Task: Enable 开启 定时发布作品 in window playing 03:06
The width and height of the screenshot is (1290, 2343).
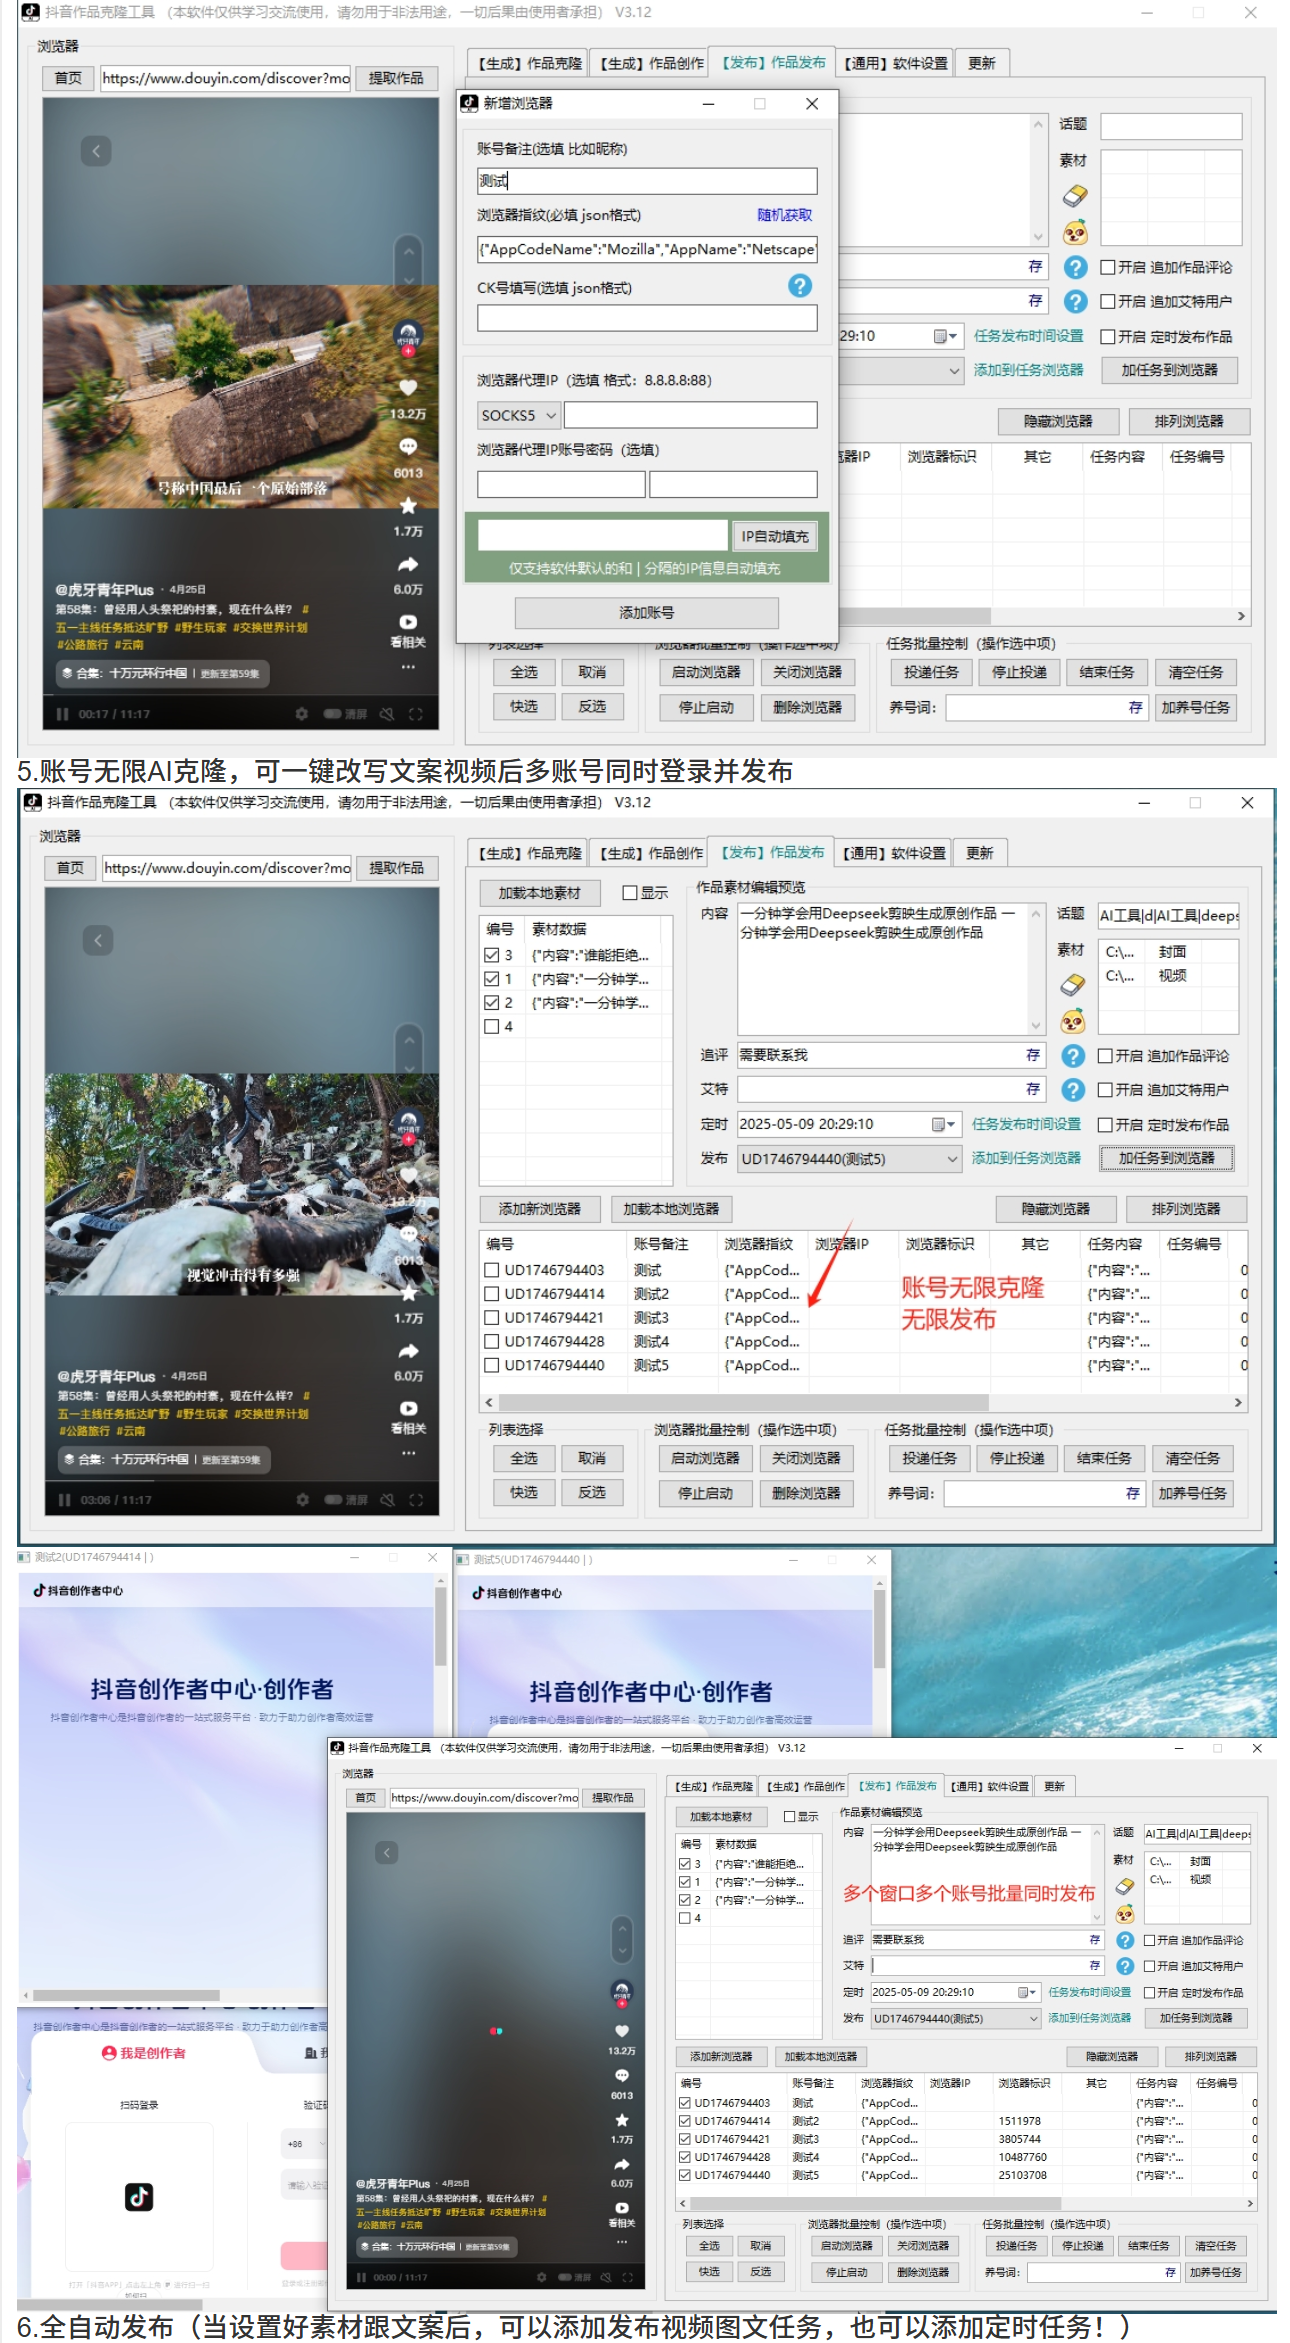Action: 1106,1125
